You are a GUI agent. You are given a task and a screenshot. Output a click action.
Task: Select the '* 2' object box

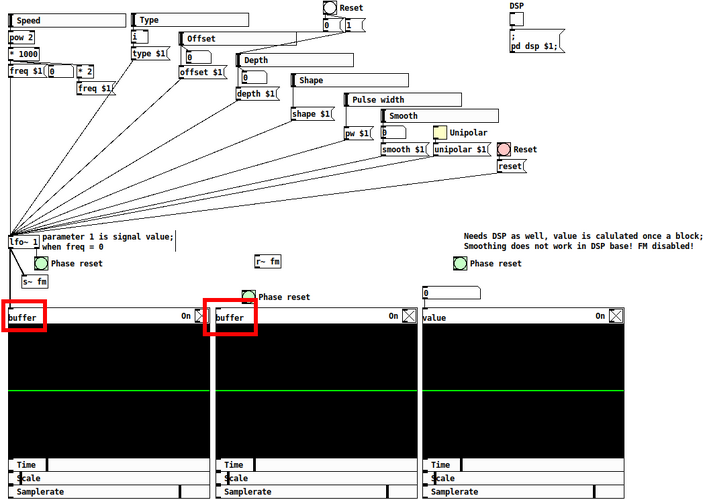(x=86, y=71)
